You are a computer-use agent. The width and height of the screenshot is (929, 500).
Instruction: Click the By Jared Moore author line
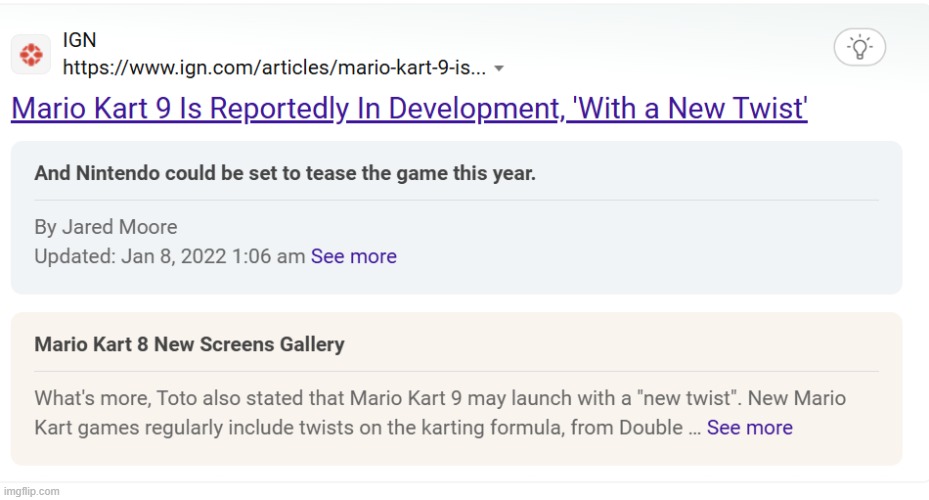pyautogui.click(x=106, y=228)
